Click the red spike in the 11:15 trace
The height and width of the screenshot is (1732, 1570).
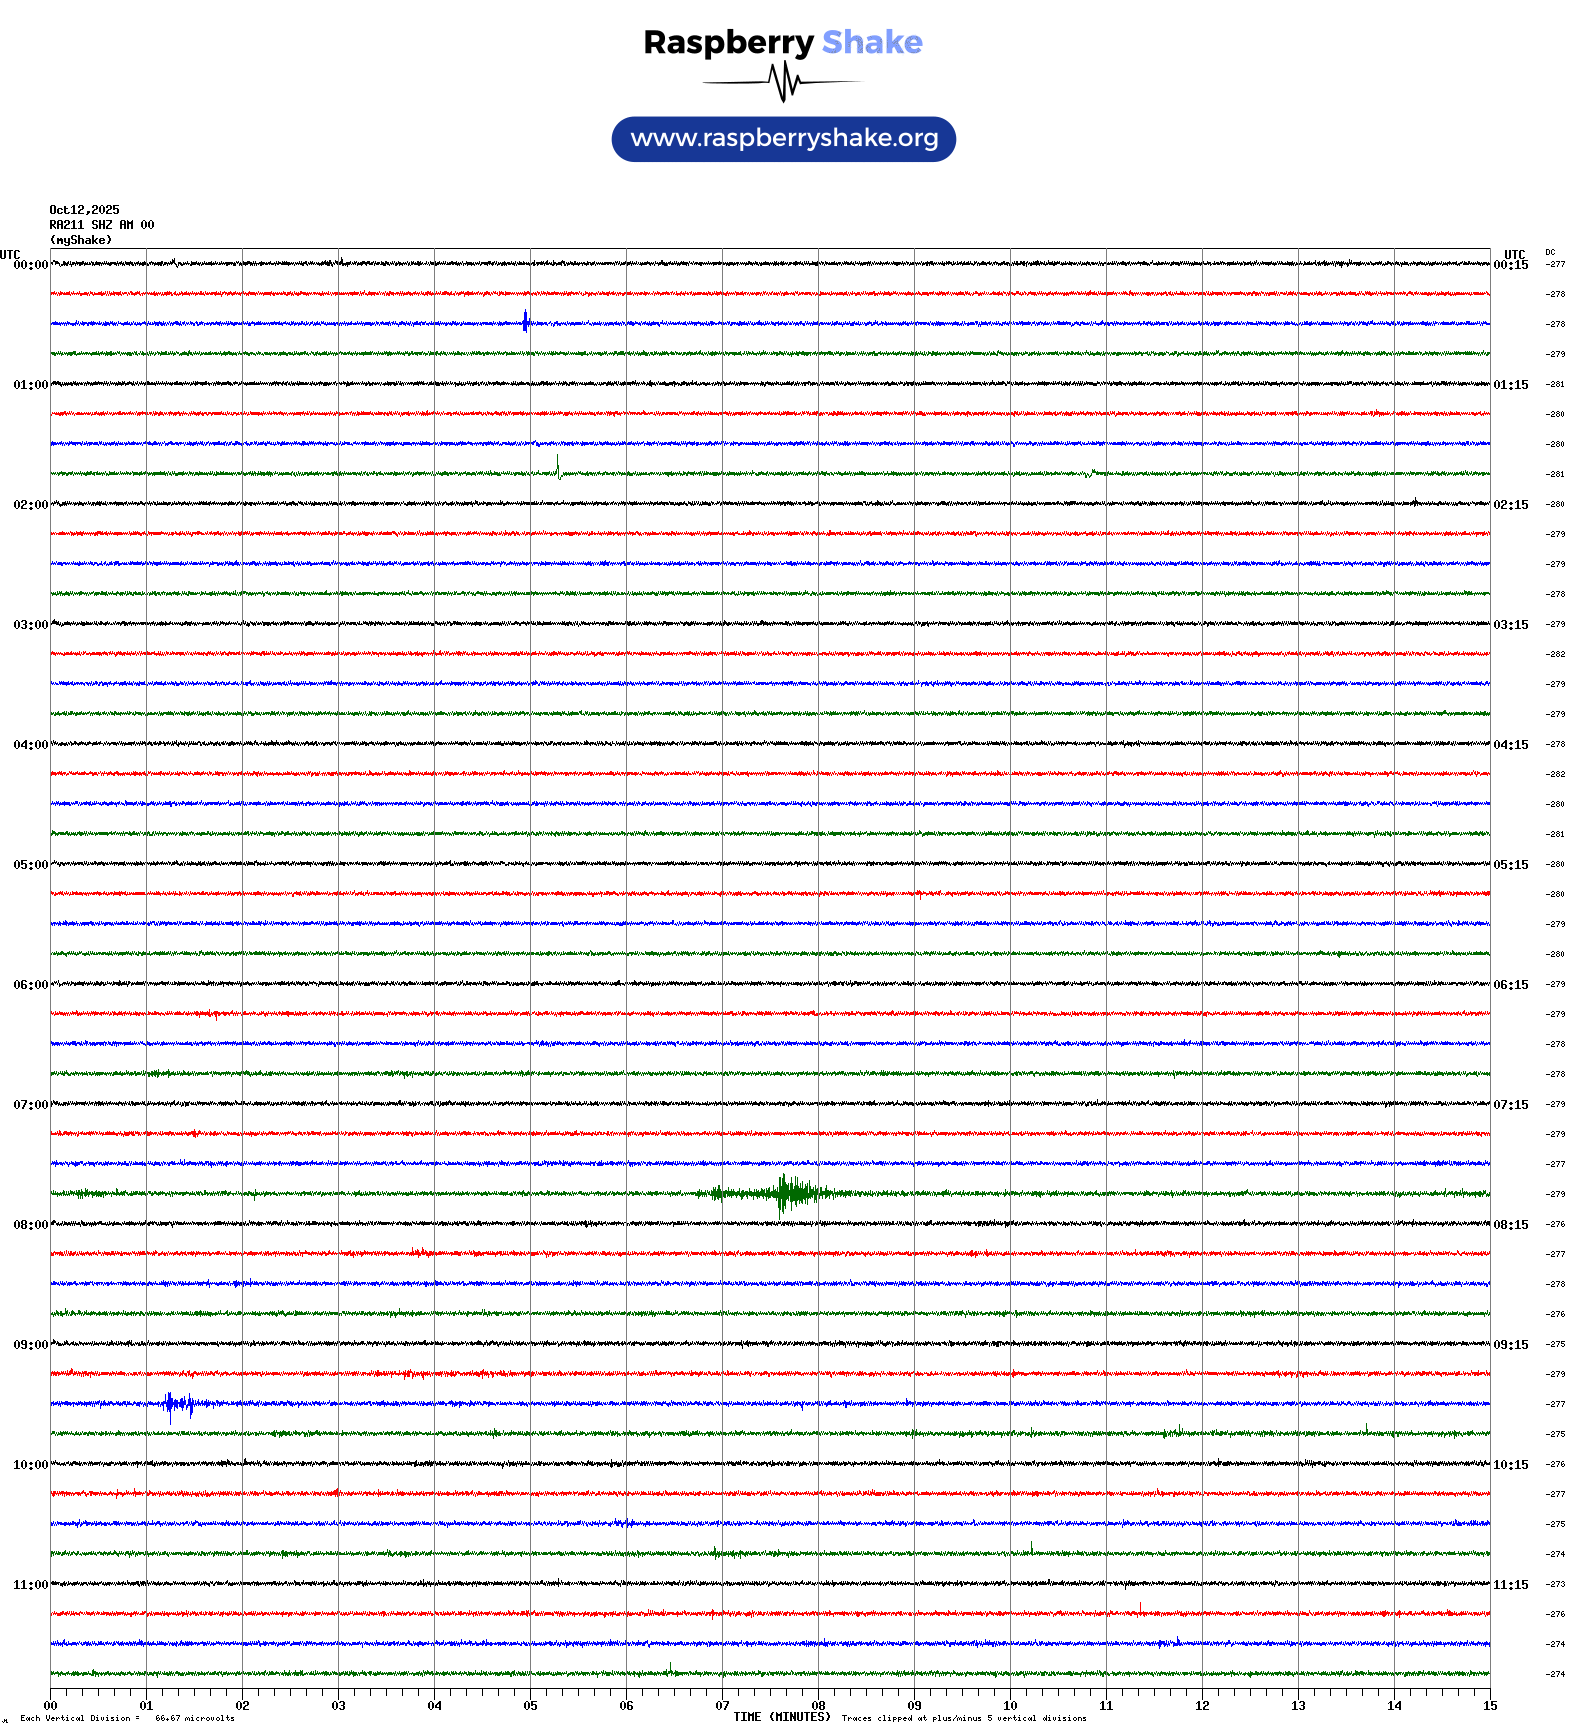click(1140, 1609)
